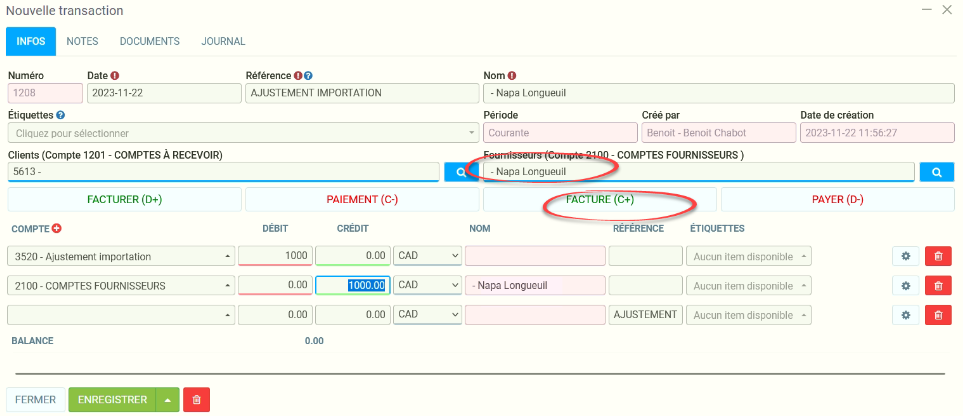Open CAD currency dropdown on first row
The image size is (963, 416).
click(427, 256)
